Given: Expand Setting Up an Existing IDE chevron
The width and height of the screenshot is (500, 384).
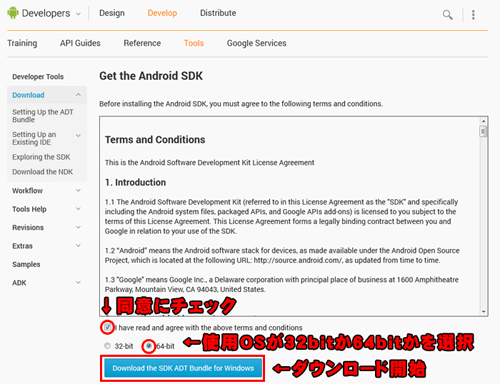Looking at the screenshot, I should [78, 135].
